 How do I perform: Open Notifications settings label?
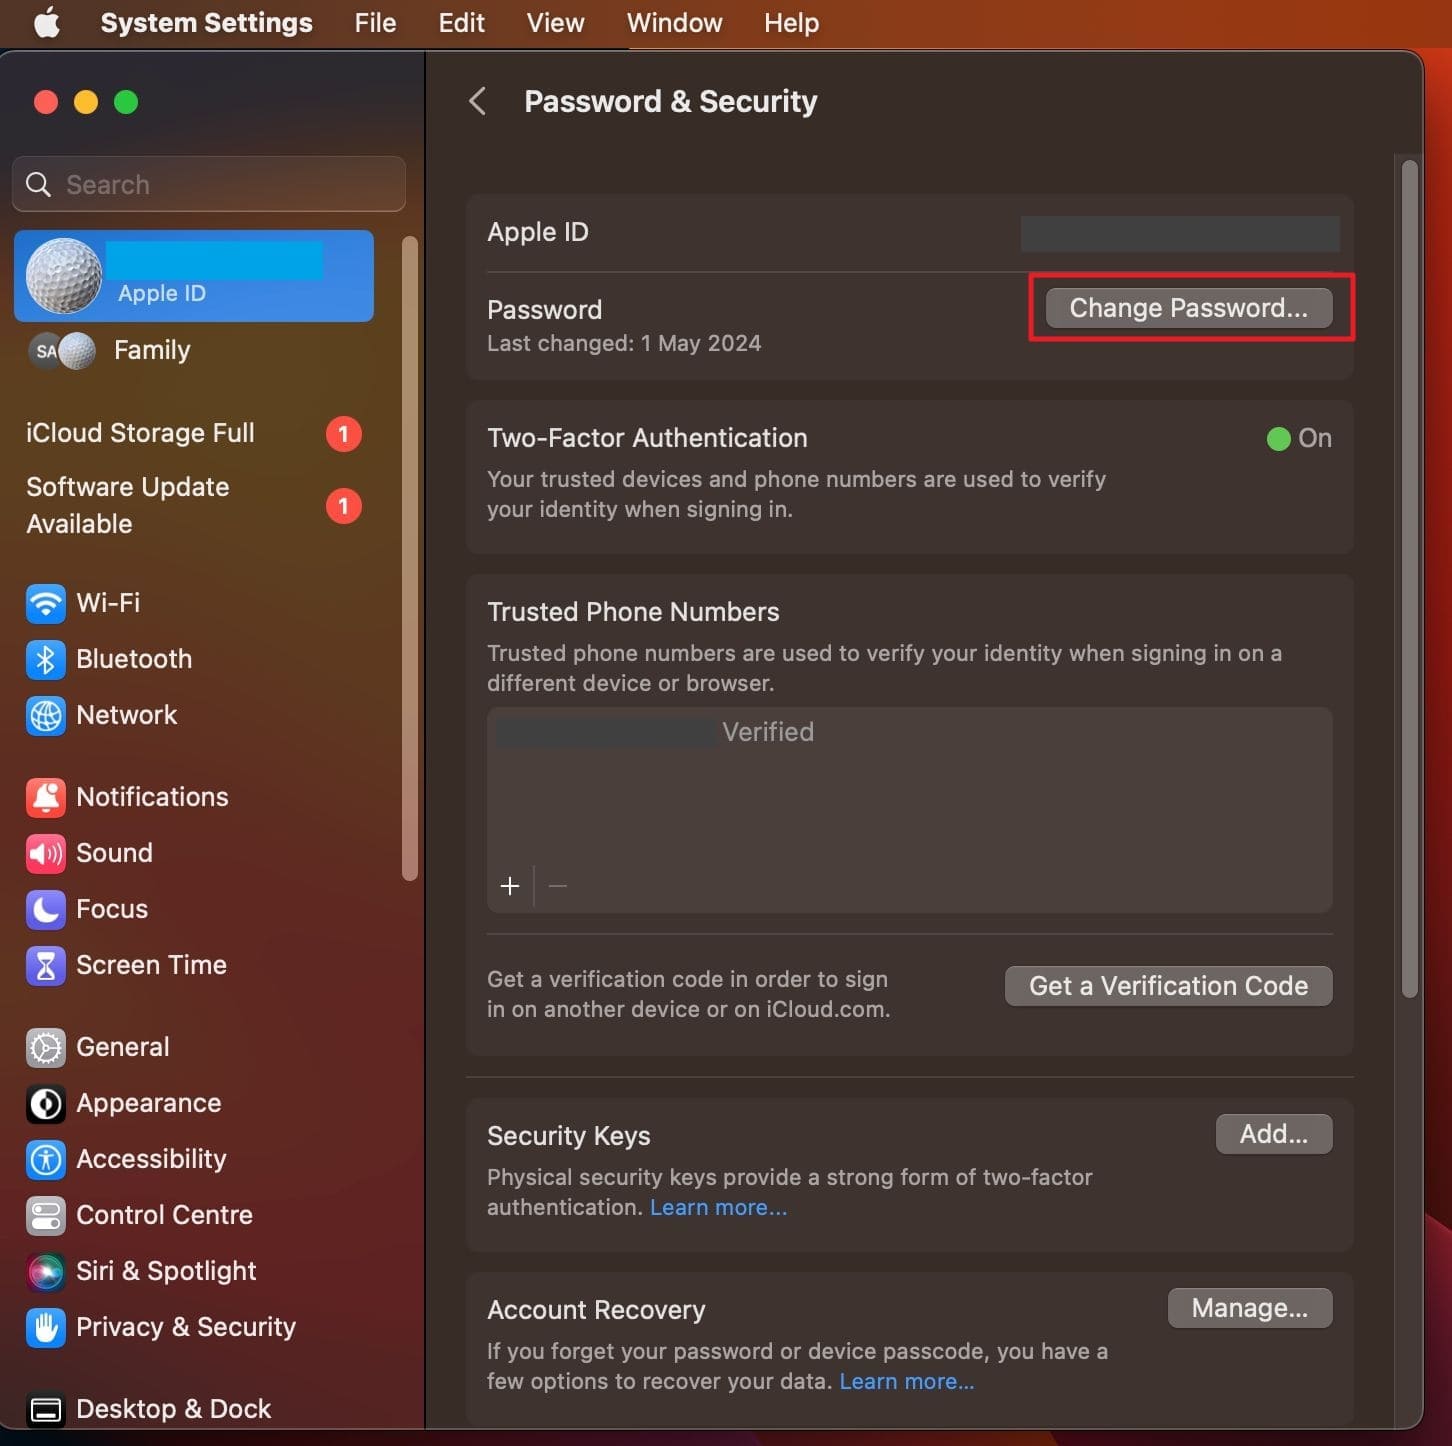pos(152,797)
